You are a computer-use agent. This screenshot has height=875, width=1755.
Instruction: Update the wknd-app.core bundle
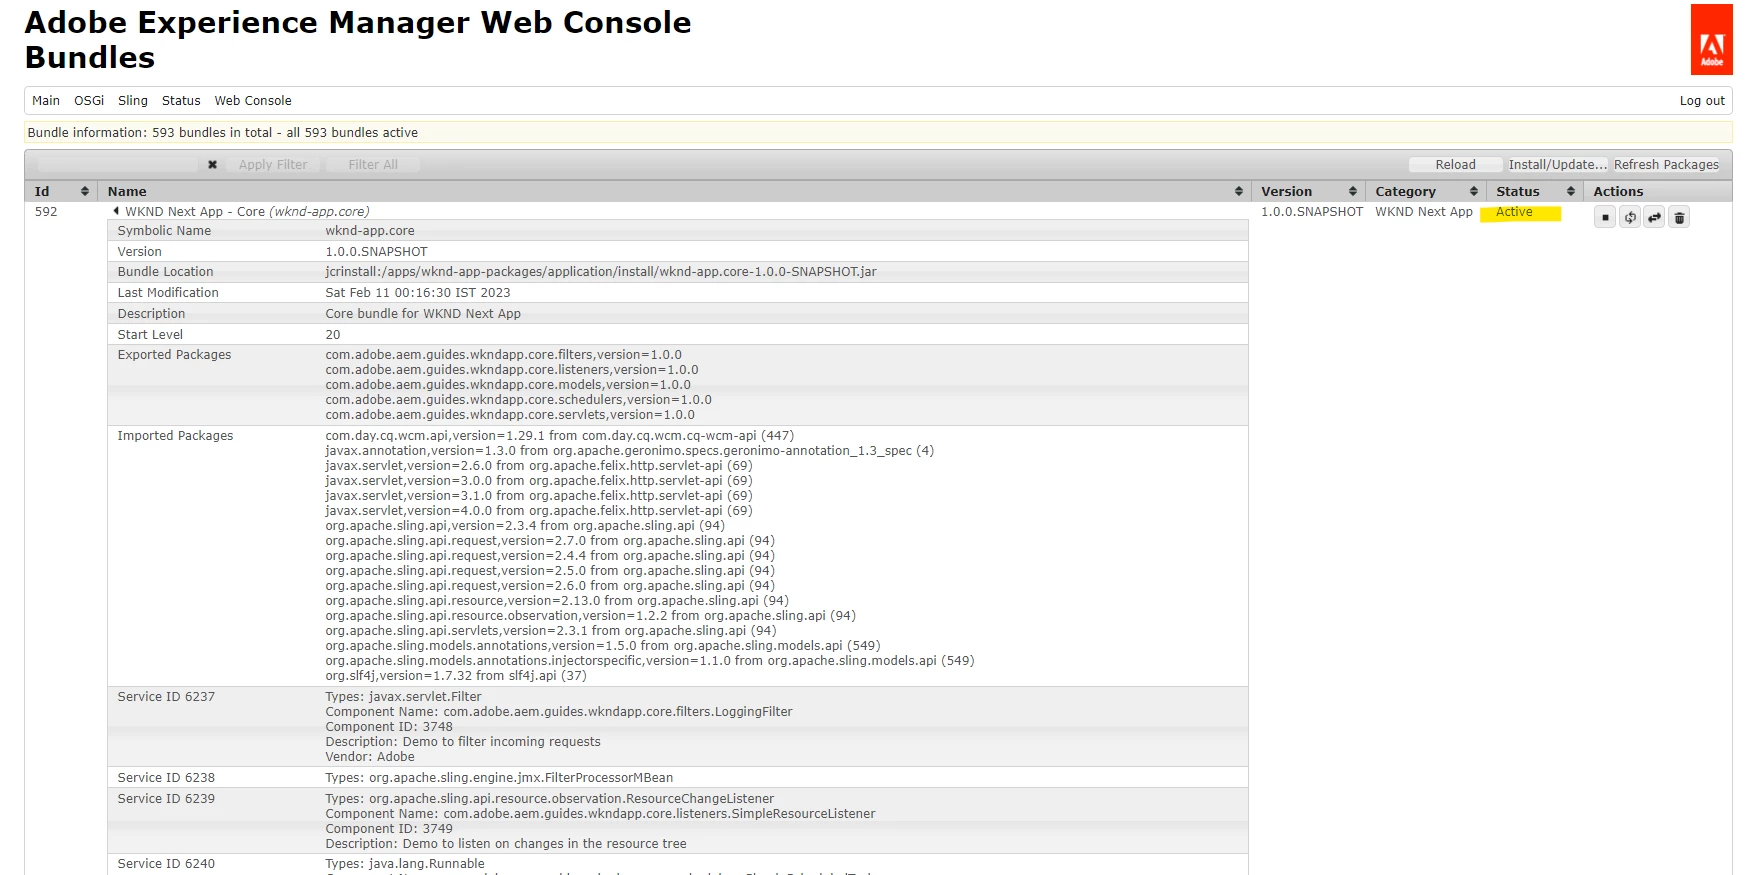pos(1655,217)
